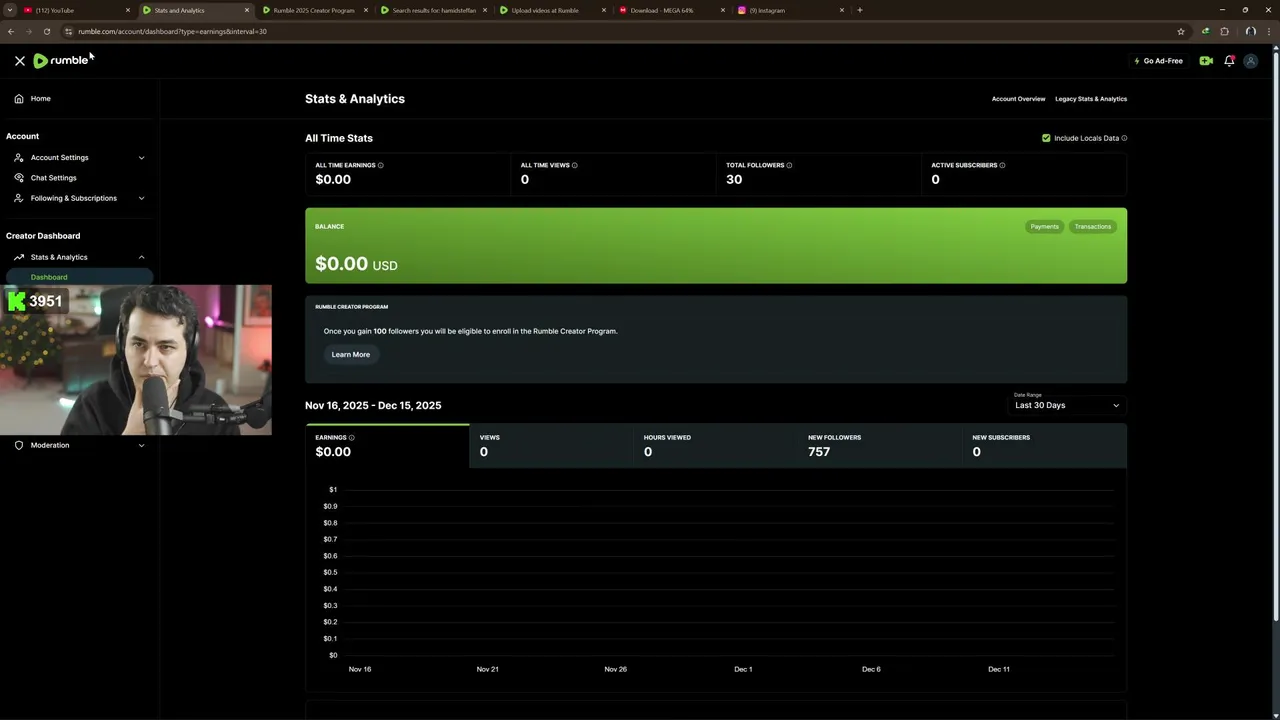The width and height of the screenshot is (1280, 720).
Task: Expand Following & Subscriptions chevron
Action: click(141, 198)
